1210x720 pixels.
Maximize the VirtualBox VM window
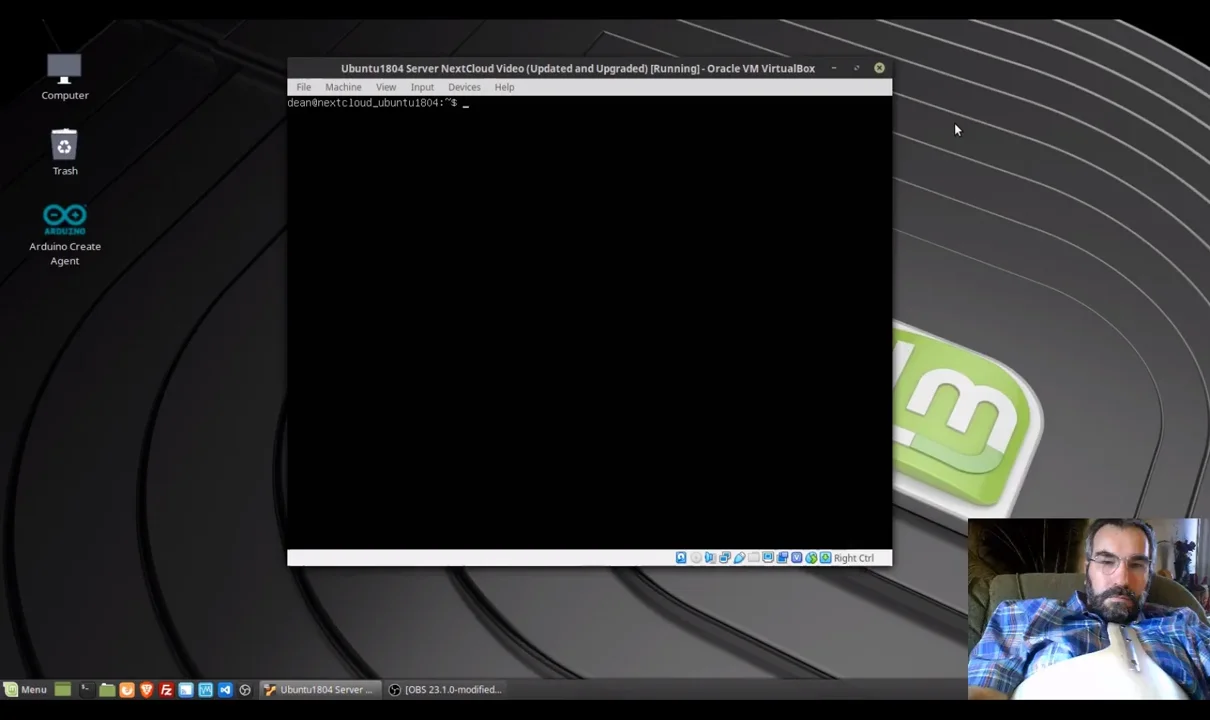(x=856, y=68)
